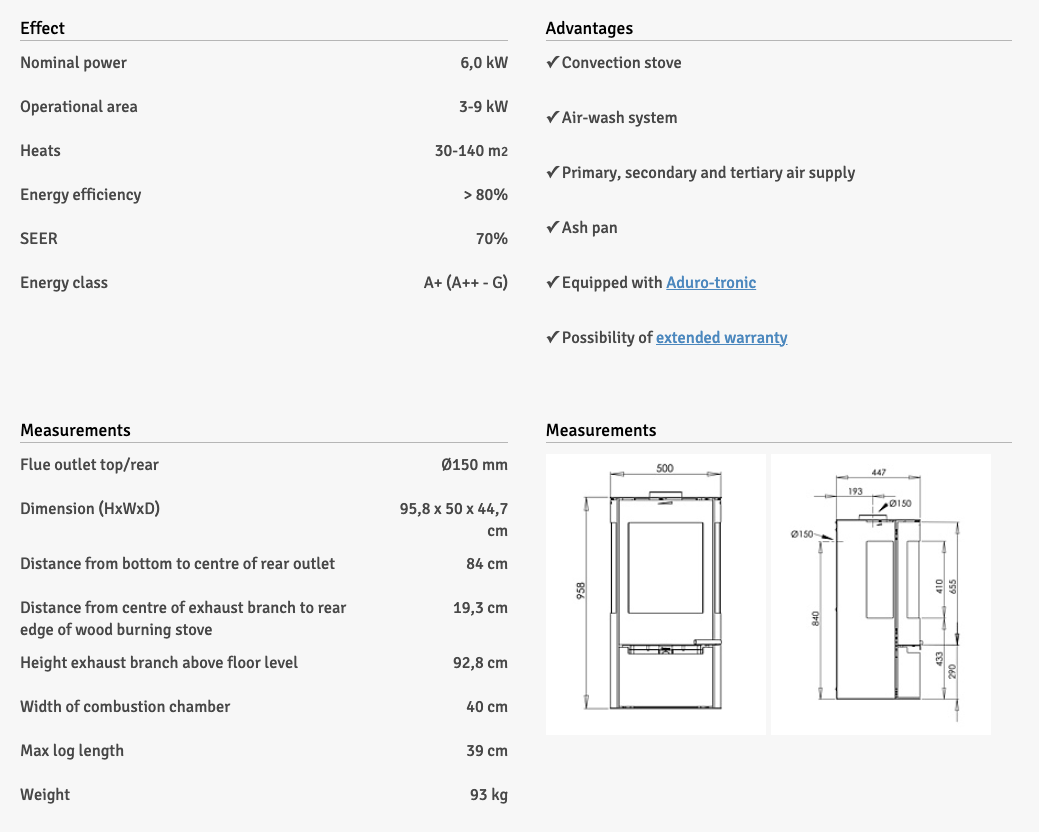Click the checkmark beside Convection stove

click(552, 62)
